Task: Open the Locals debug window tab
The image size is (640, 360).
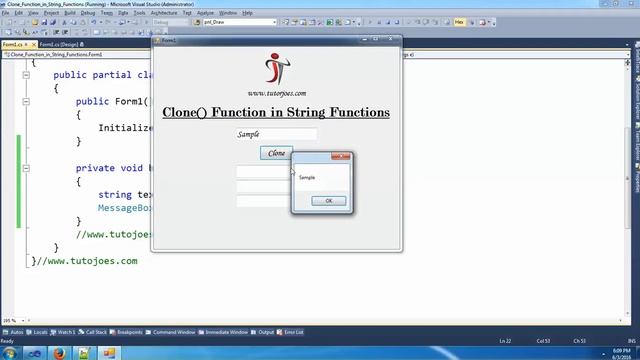Action: pyautogui.click(x=37, y=332)
